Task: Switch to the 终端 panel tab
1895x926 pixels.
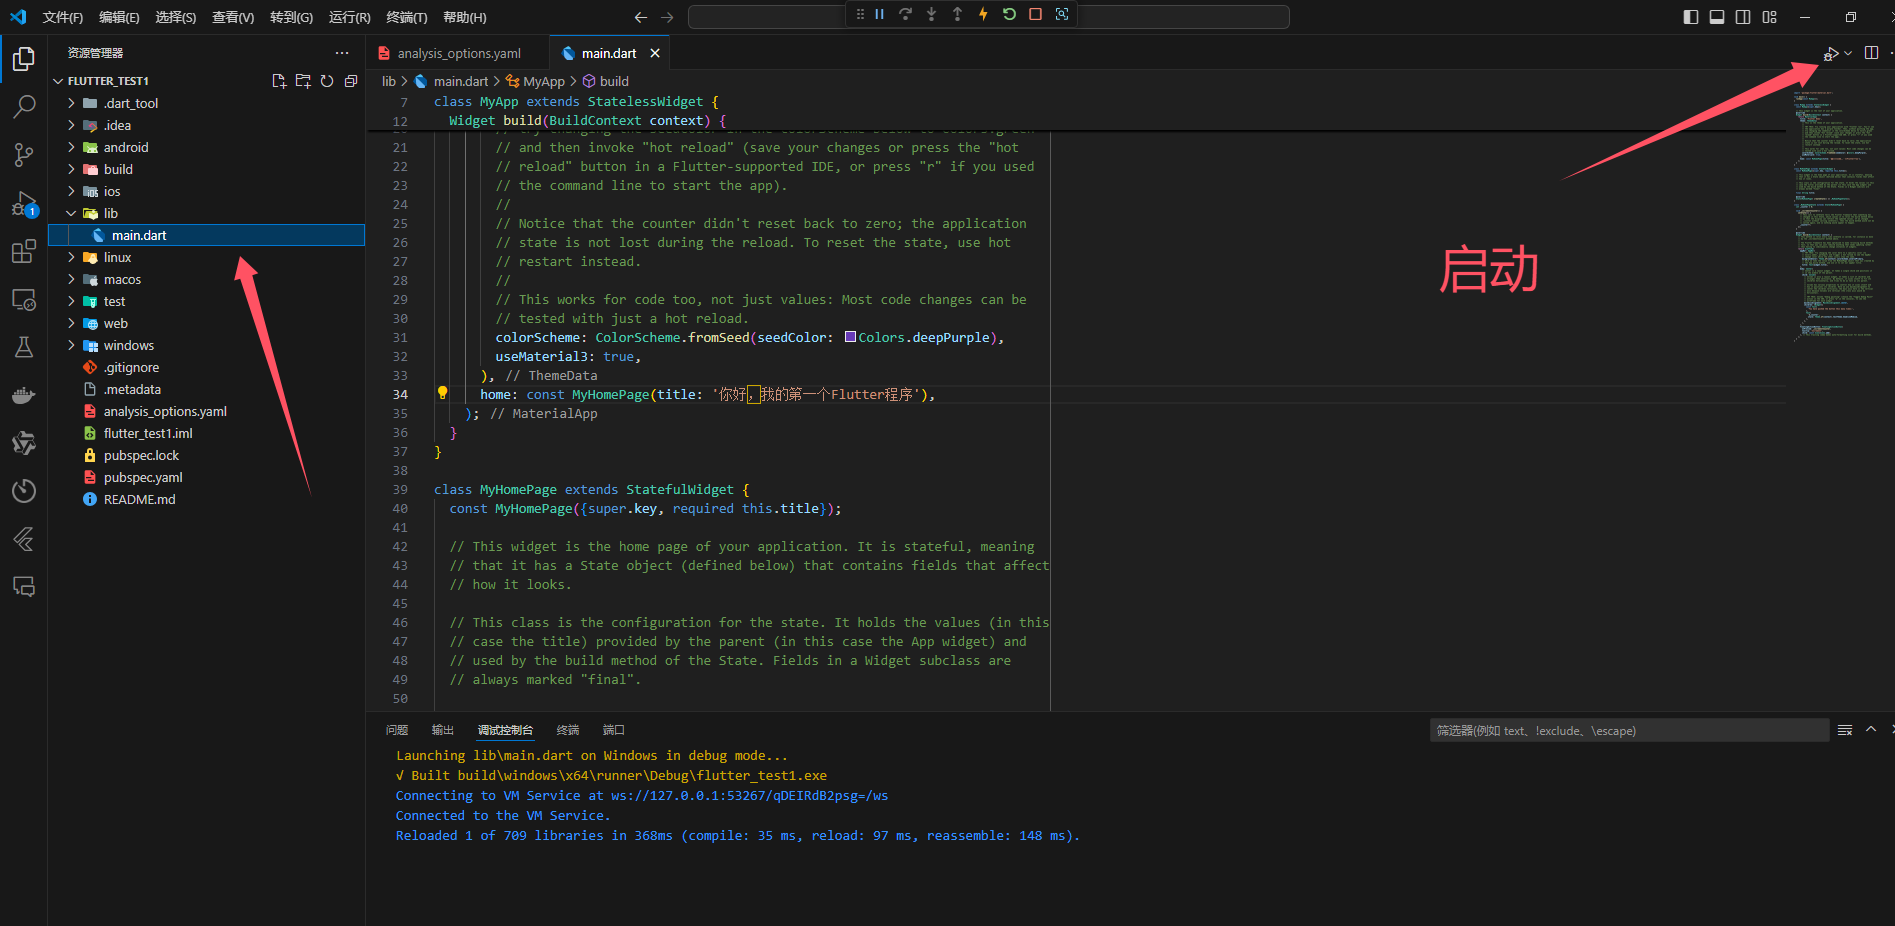Action: click(568, 730)
